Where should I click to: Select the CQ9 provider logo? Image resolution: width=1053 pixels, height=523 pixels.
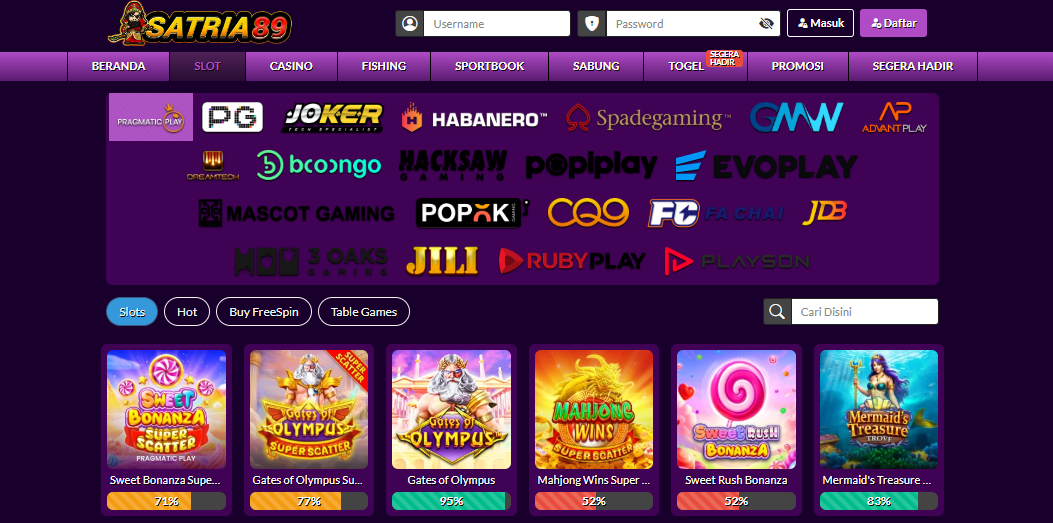(x=588, y=213)
